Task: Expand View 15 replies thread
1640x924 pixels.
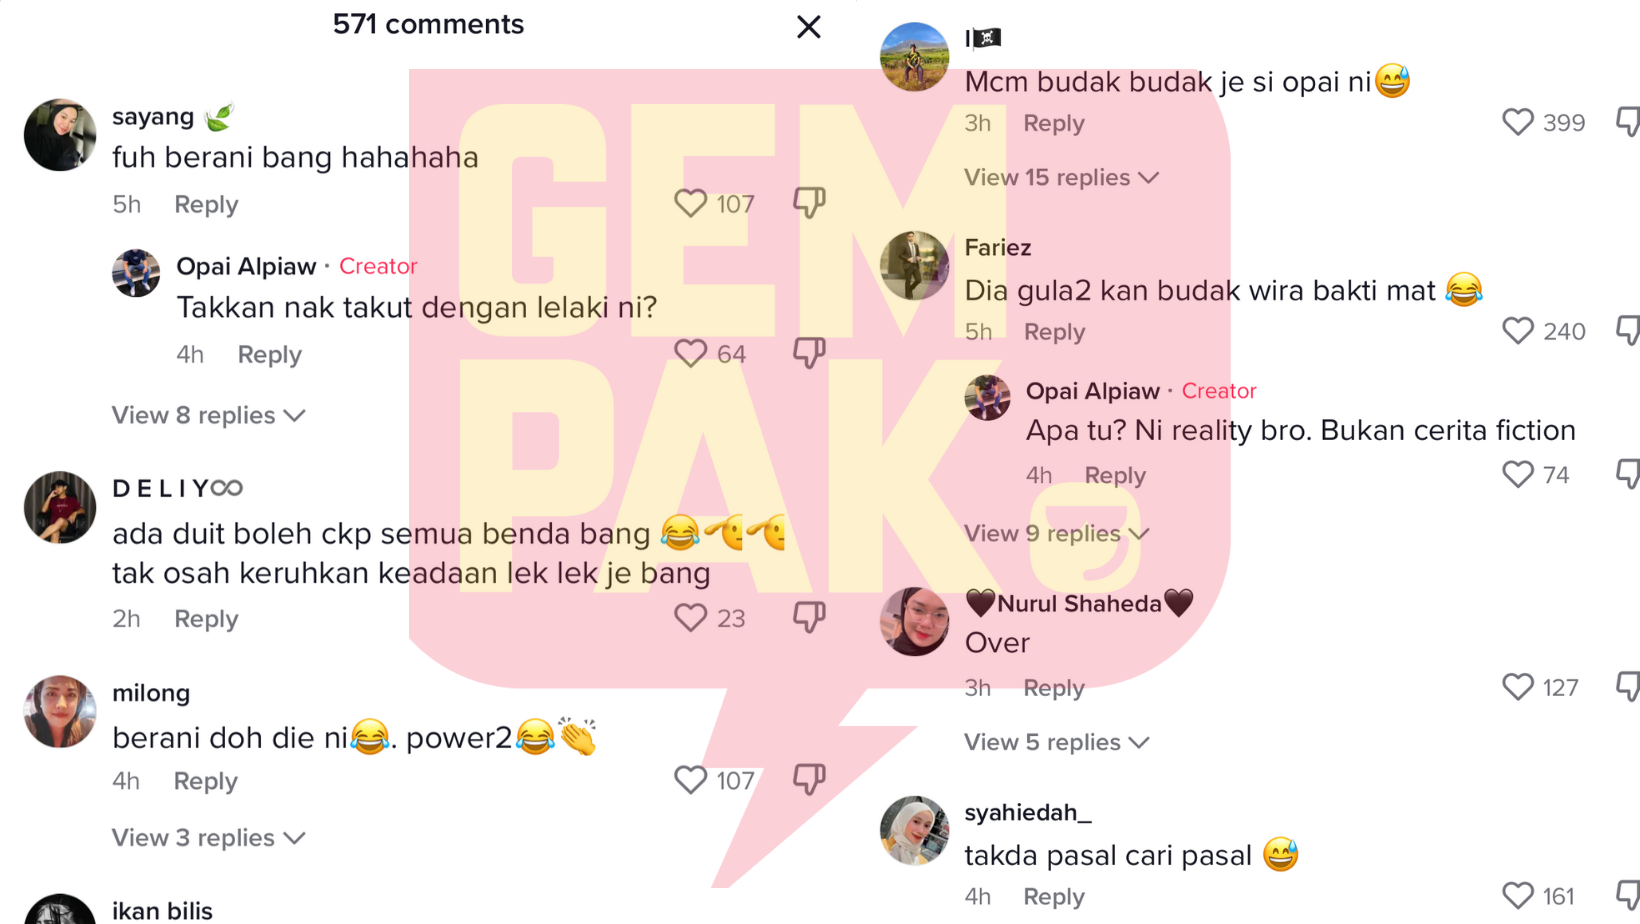Action: [1061, 177]
